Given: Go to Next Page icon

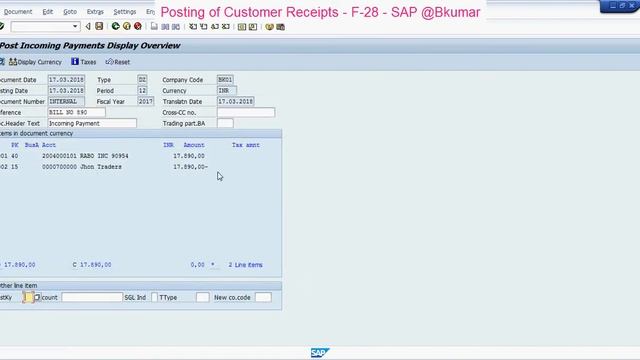Looking at the screenshot, I should pos(215,27).
